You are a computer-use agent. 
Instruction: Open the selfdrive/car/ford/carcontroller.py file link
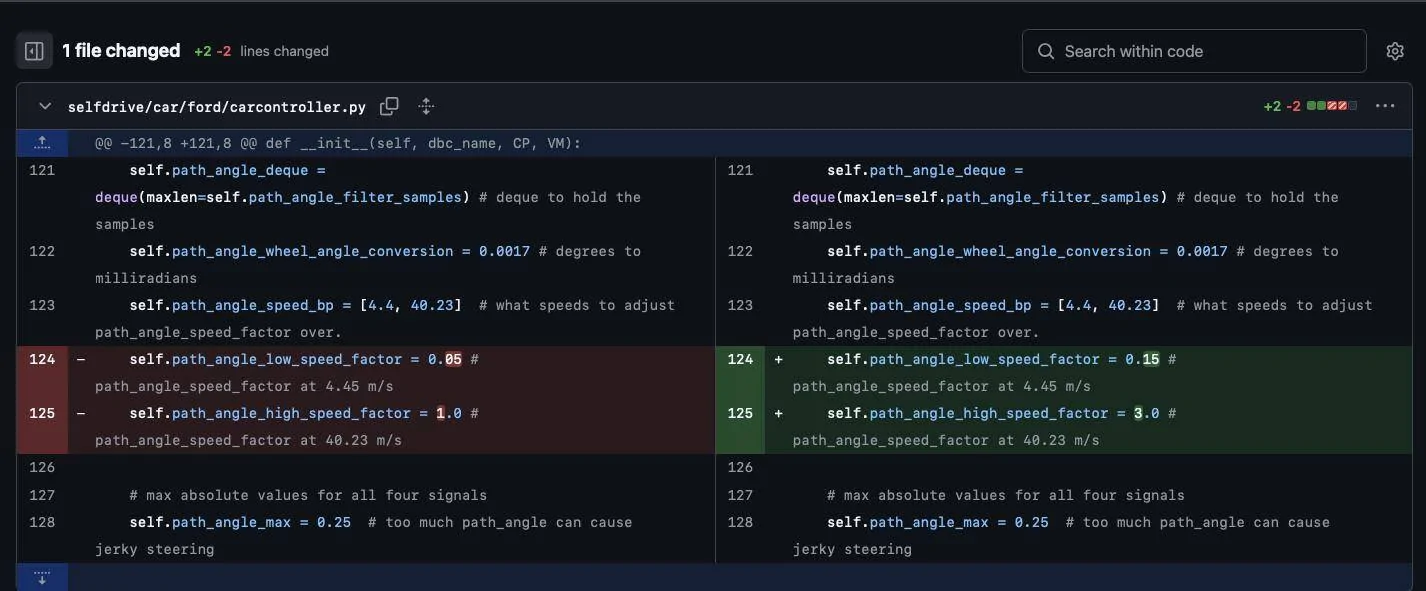[x=216, y=107]
